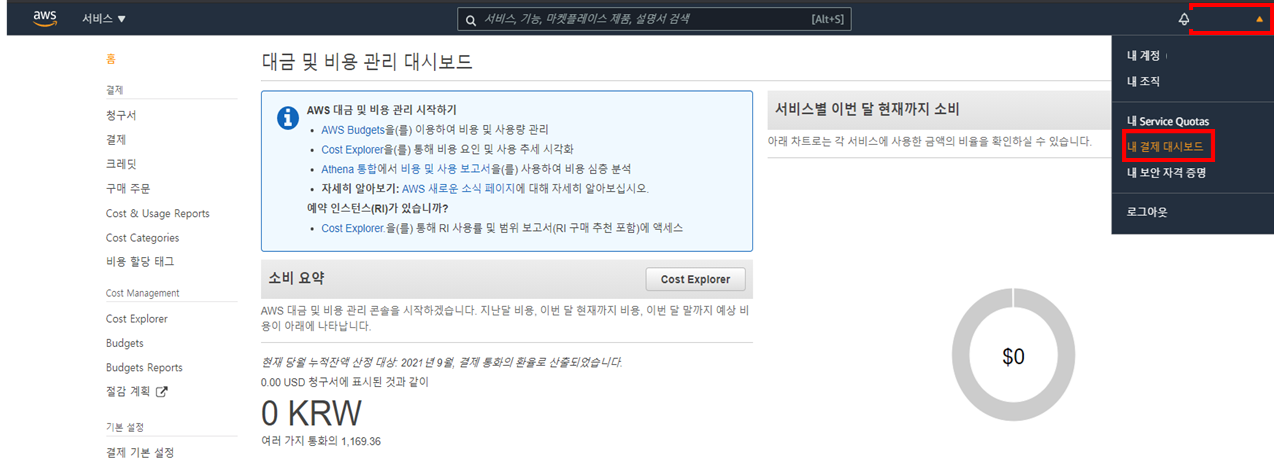Open 결제 기본 설정 in the sidebar
Screen dimensions: 1274x459
(140, 452)
